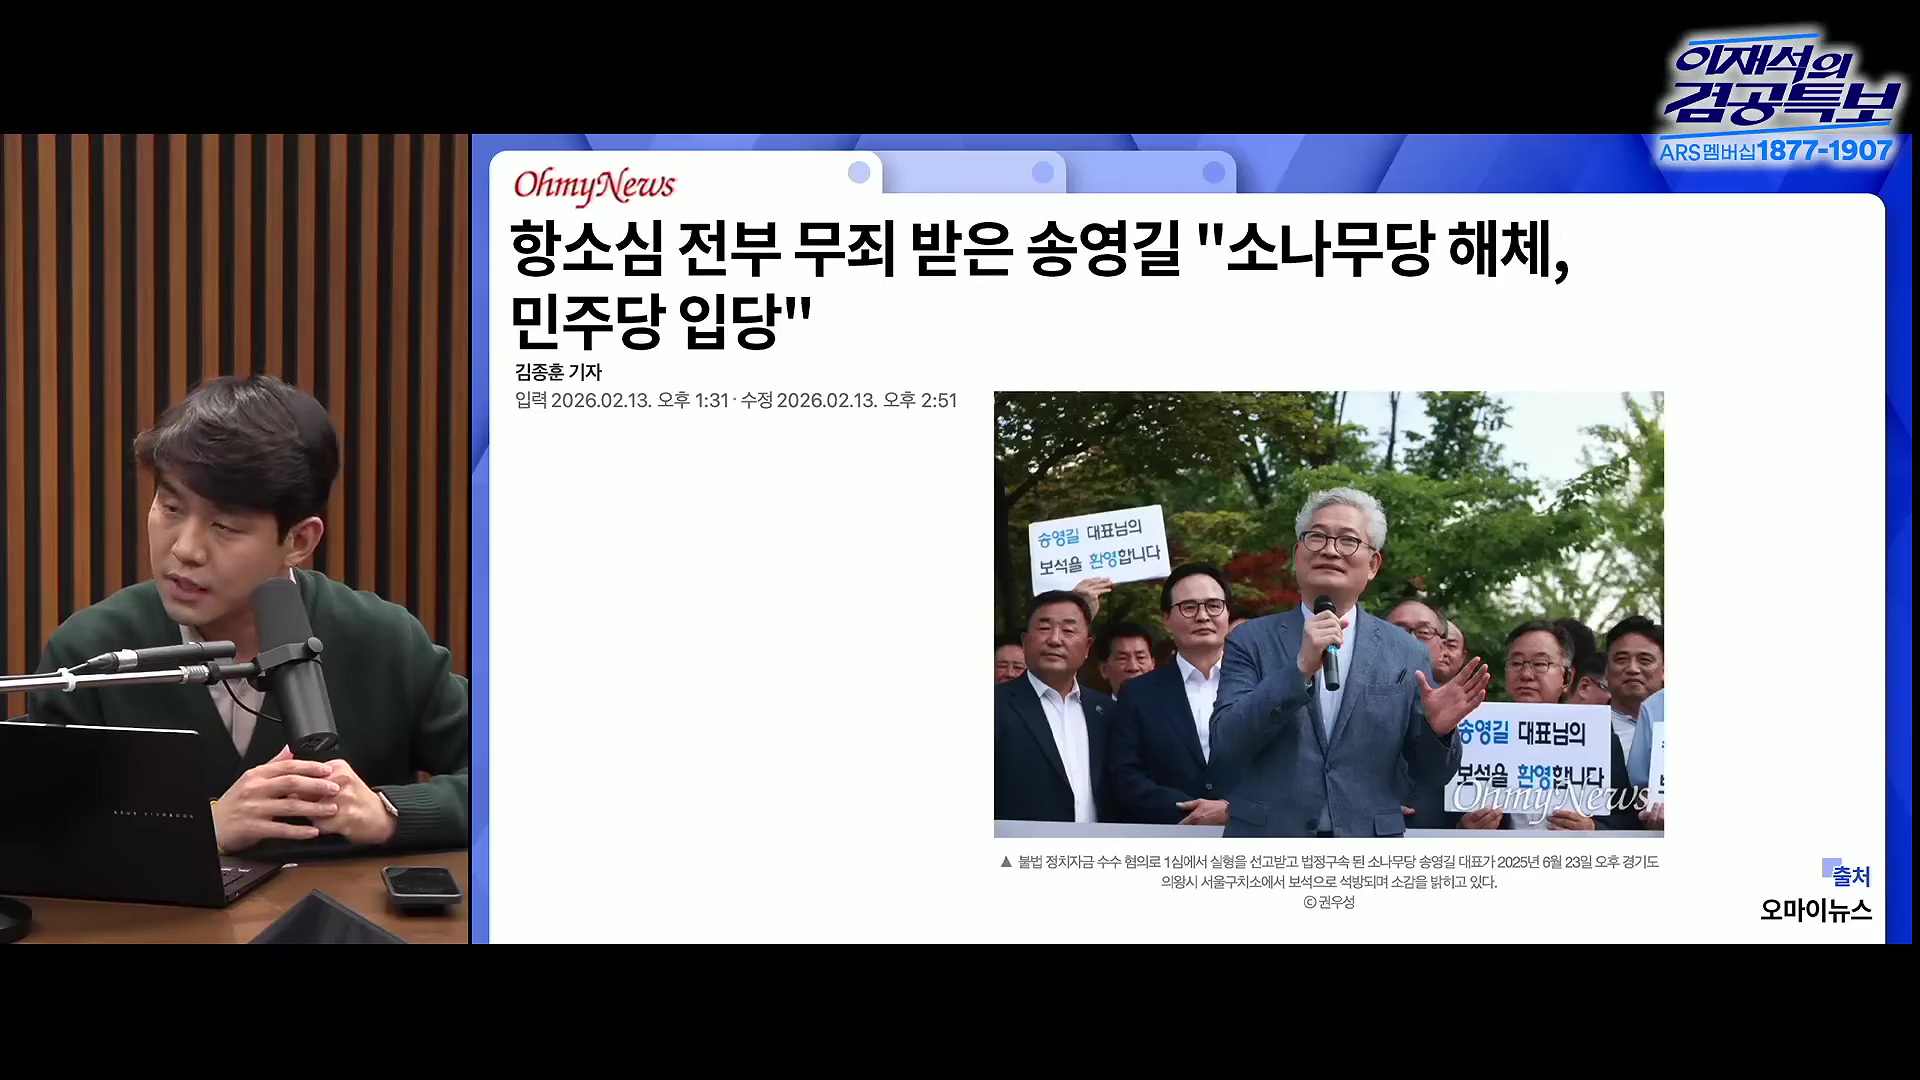Screen dimensions: 1920x1080
Task: Click the laptop in the host's video feed
Action: 110,815
